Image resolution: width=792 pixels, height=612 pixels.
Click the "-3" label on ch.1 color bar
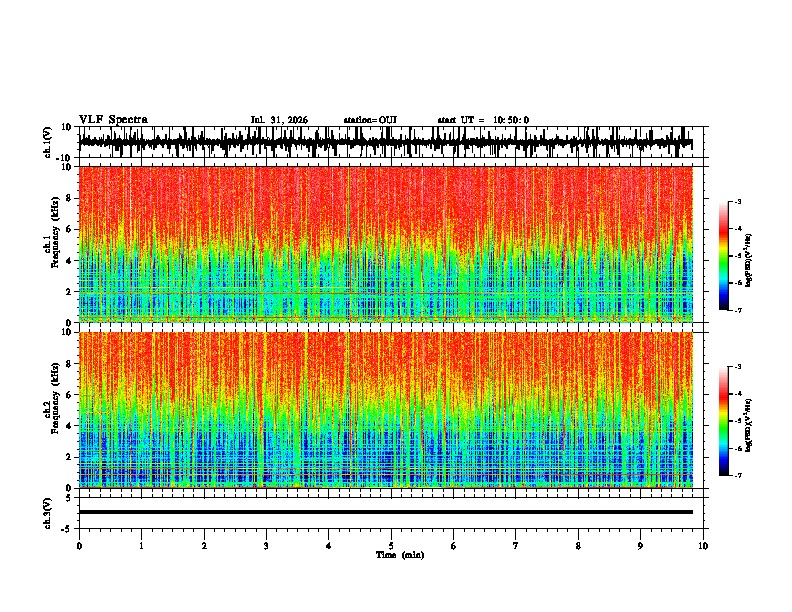(737, 201)
